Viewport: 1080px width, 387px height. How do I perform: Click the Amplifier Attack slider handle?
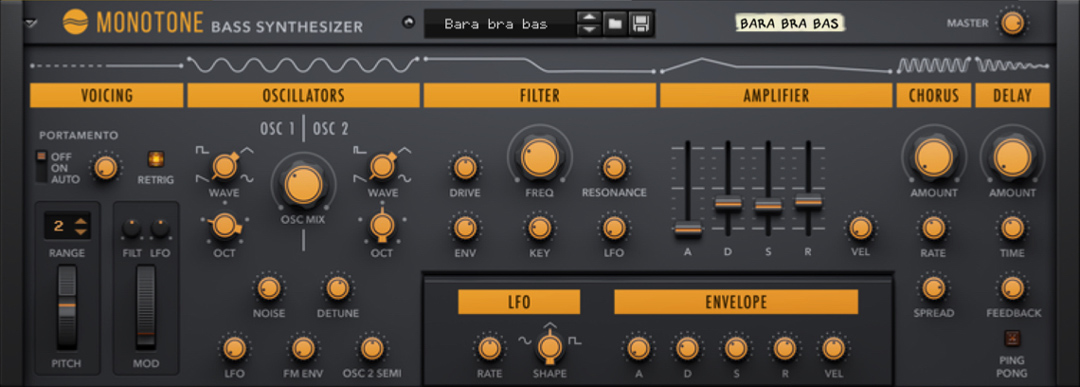687,229
